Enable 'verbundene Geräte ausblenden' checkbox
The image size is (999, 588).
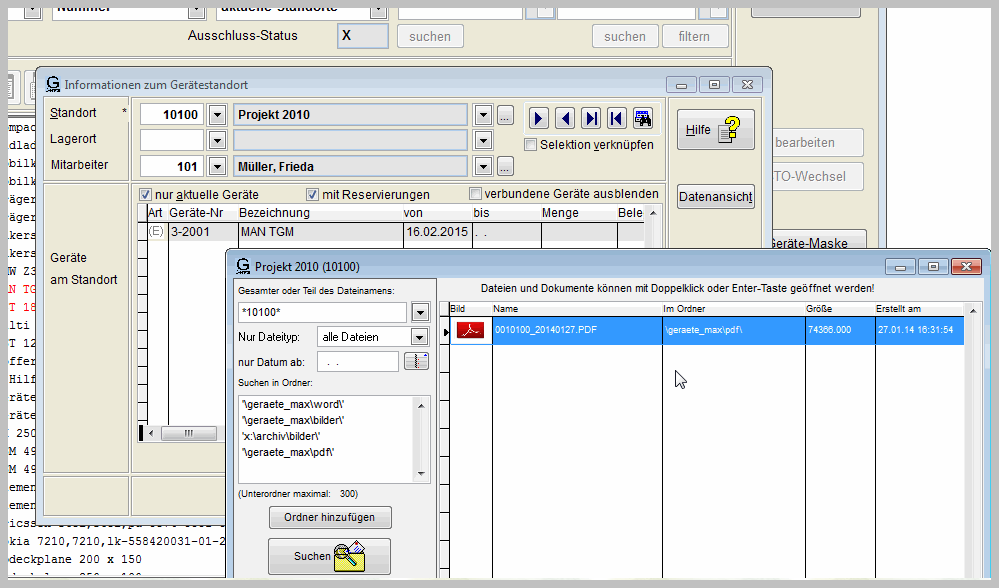click(x=476, y=194)
